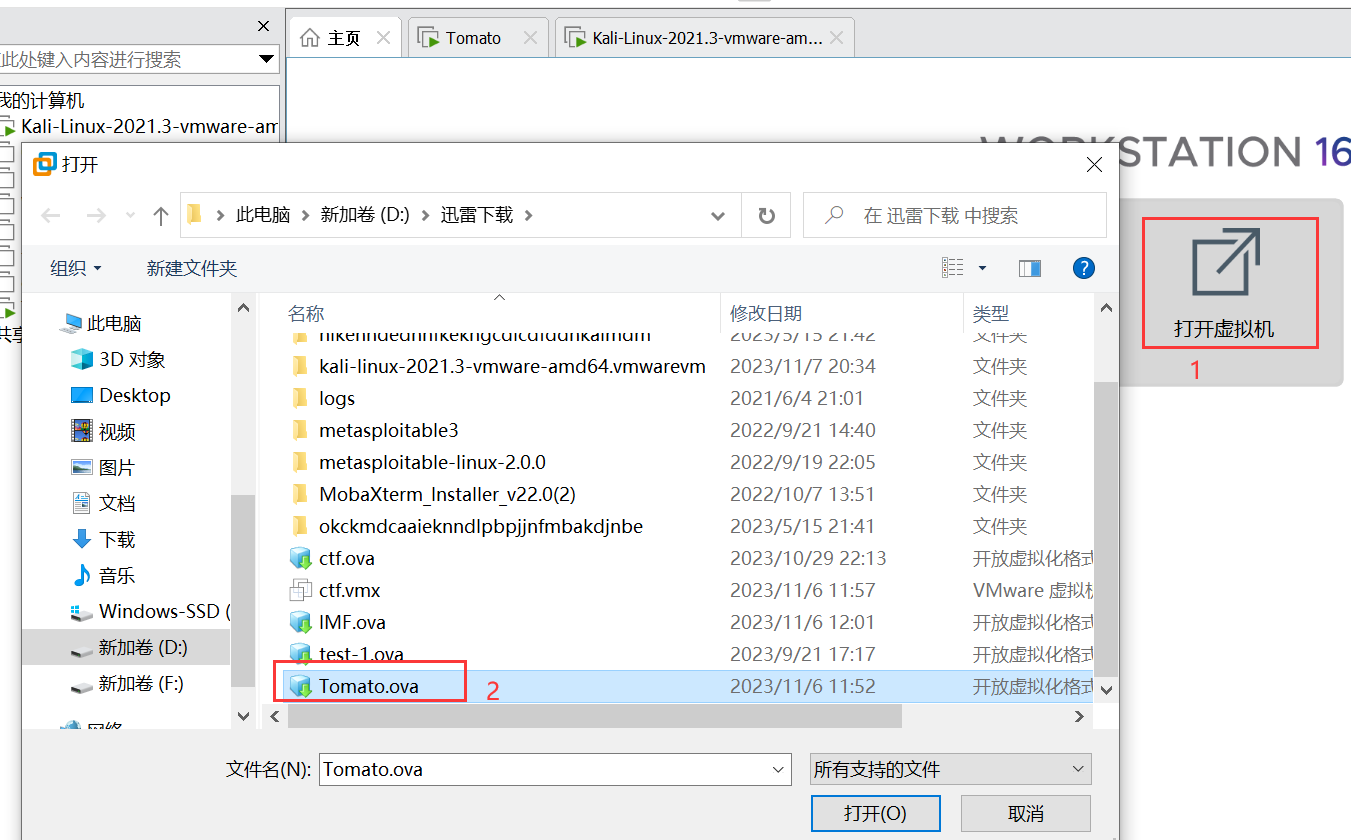Refresh the folder listing
Viewport: 1351px width, 840px height.
(767, 215)
